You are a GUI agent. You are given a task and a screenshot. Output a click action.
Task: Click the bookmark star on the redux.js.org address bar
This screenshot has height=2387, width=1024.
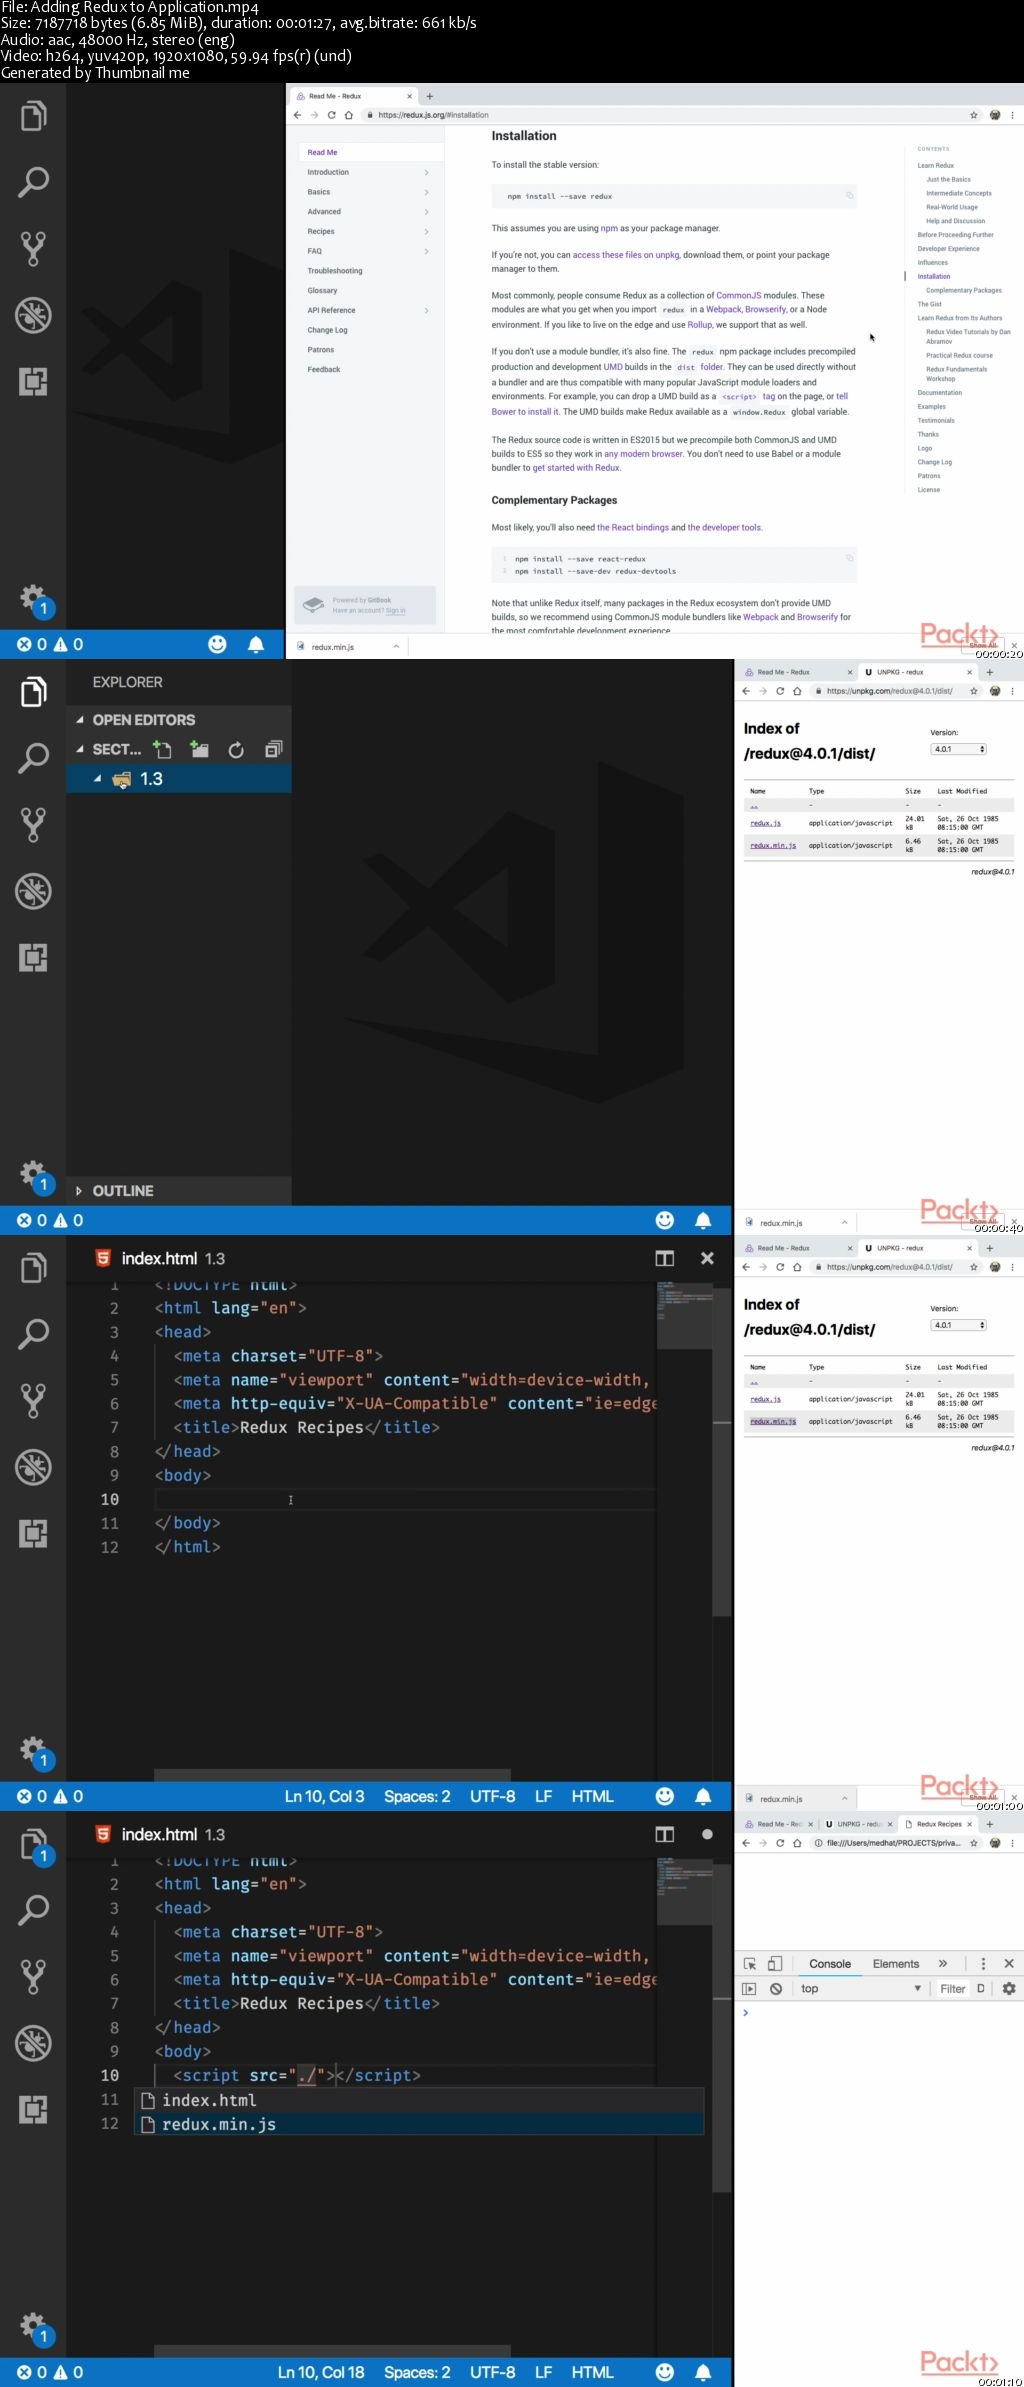pyautogui.click(x=974, y=115)
